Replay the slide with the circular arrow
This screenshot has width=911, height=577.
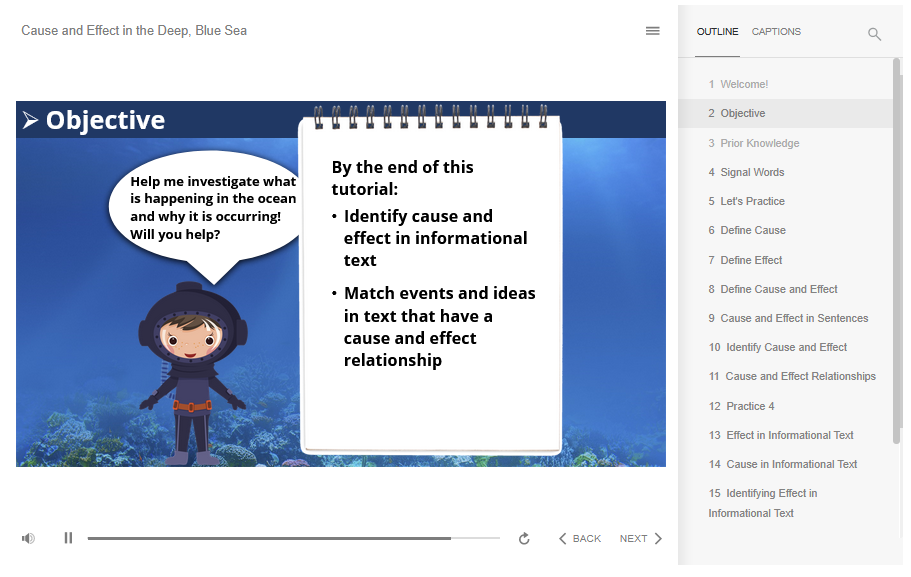click(524, 539)
